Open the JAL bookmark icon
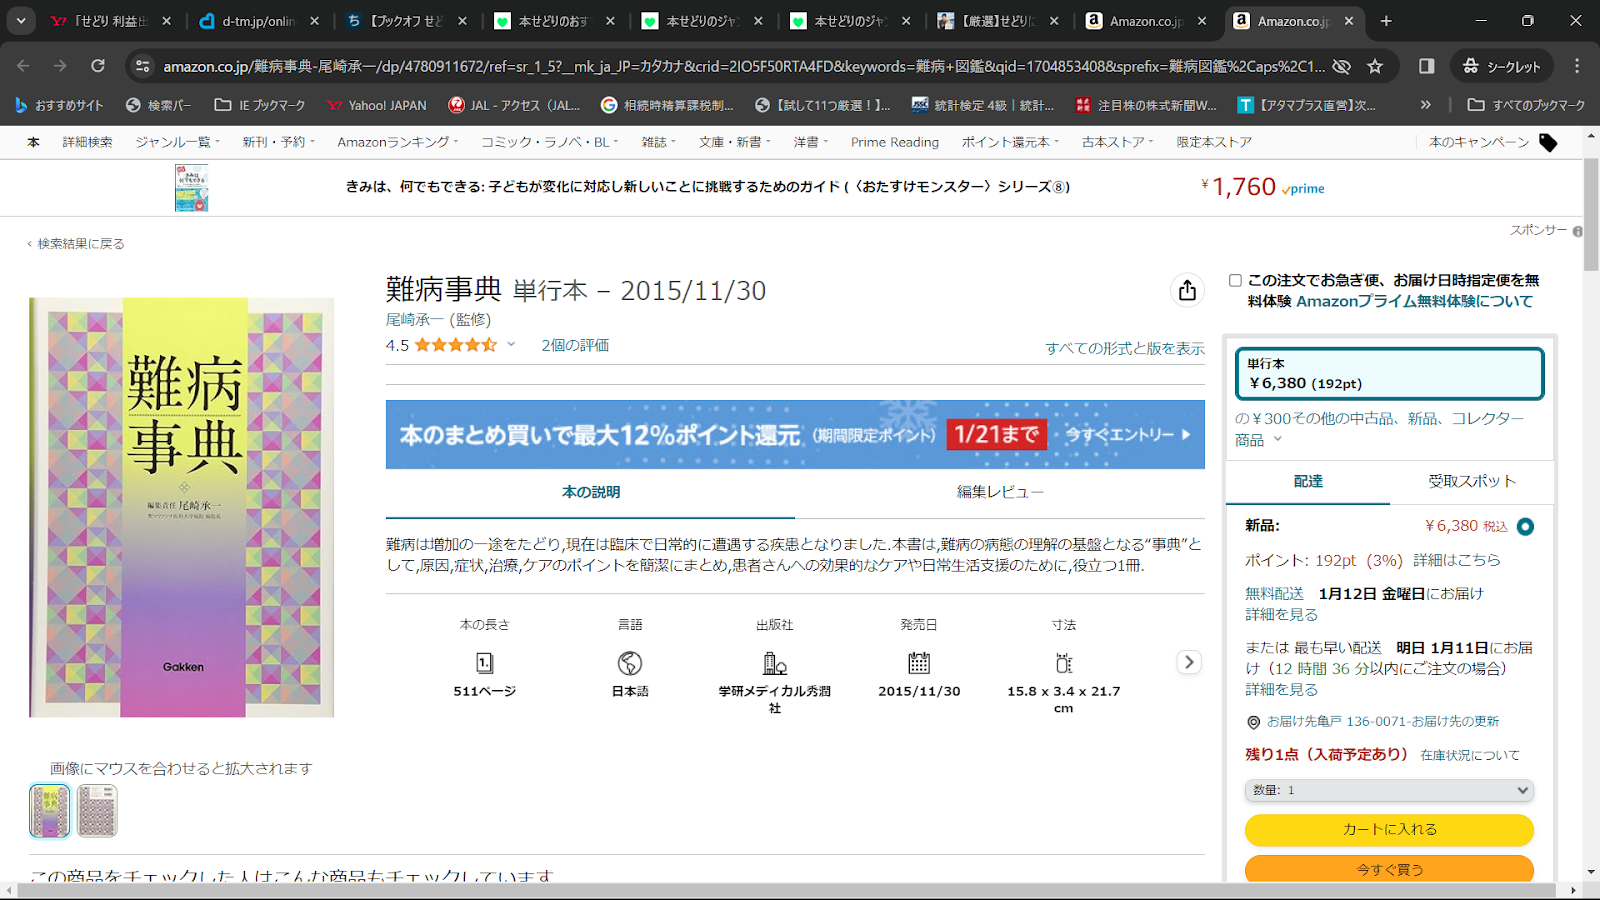1600x900 pixels. pyautogui.click(x=457, y=105)
